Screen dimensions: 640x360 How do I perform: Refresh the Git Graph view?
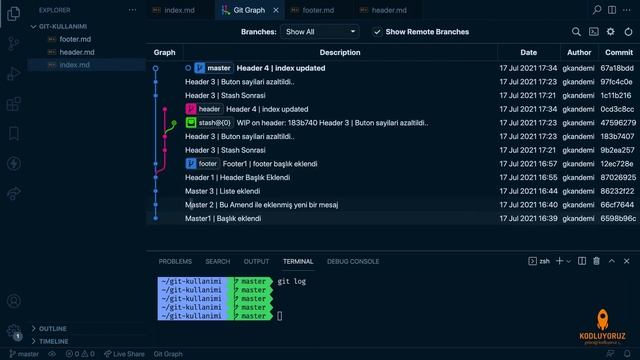click(x=628, y=32)
